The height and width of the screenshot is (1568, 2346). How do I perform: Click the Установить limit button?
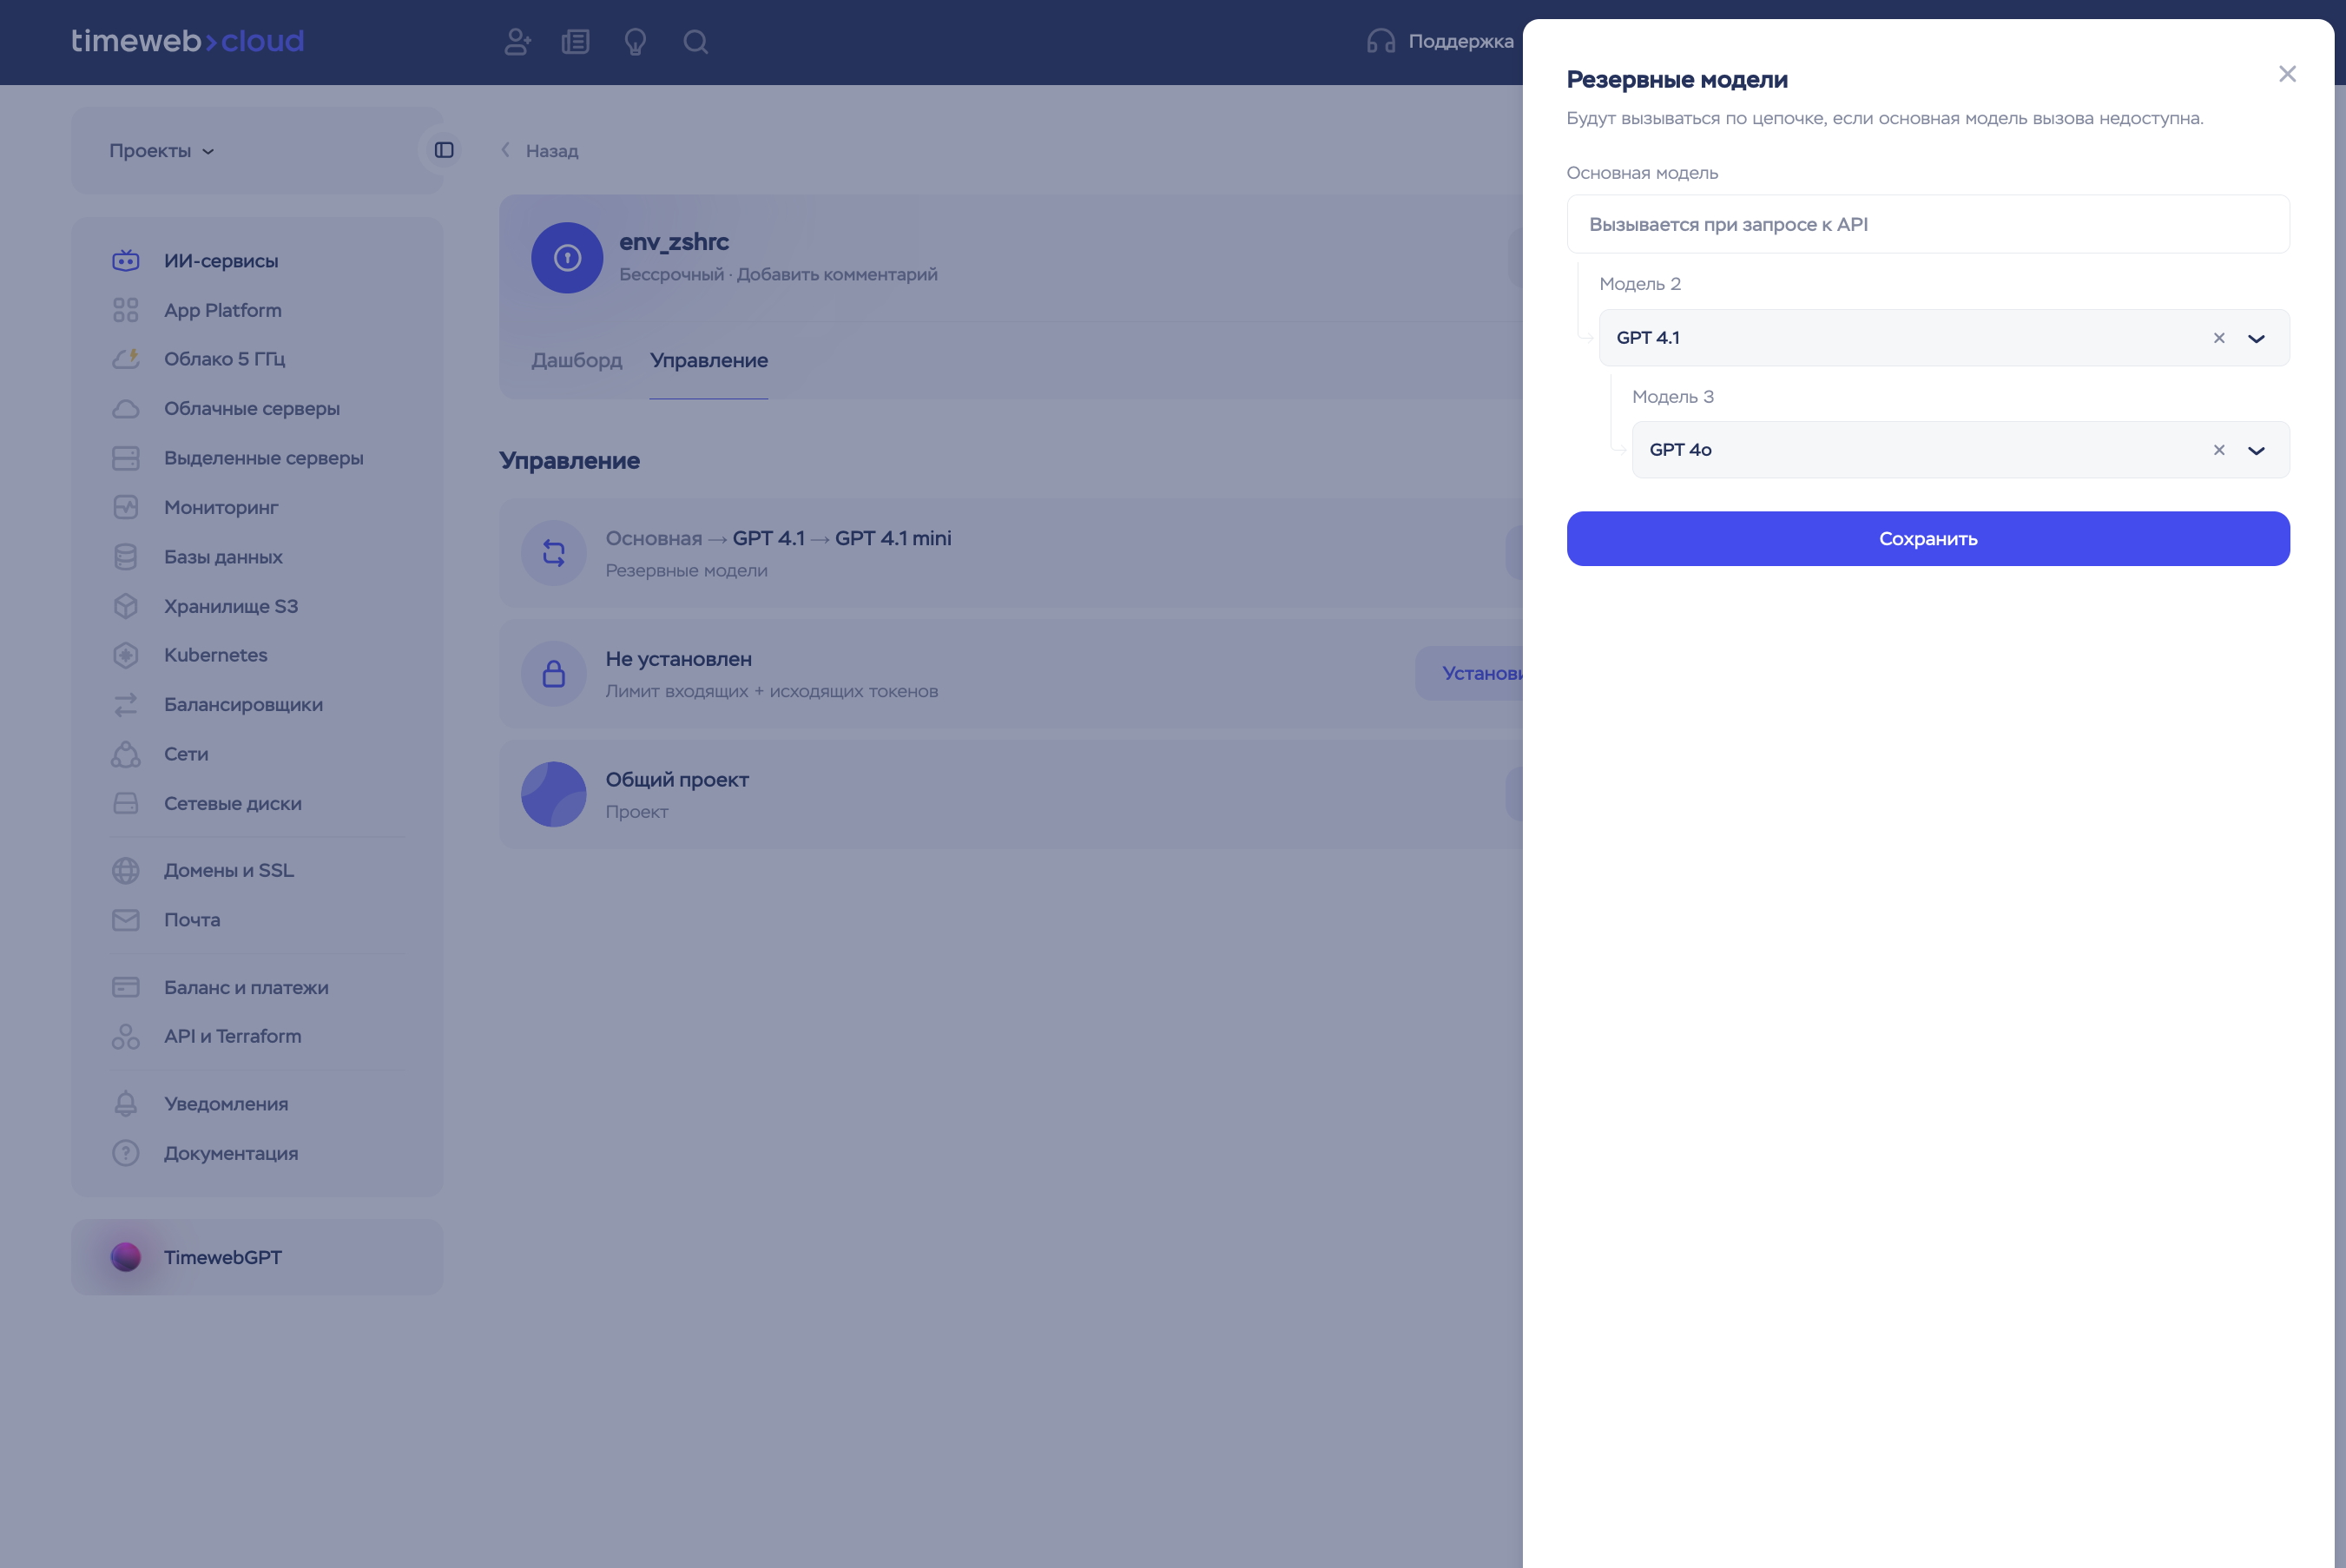(1469, 674)
